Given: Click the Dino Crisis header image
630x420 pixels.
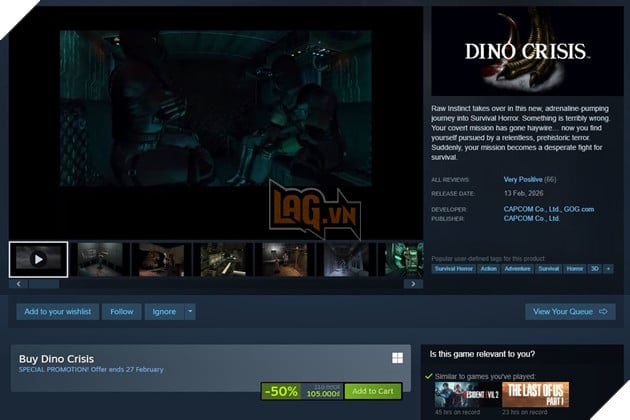Looking at the screenshot, I should pos(527,51).
